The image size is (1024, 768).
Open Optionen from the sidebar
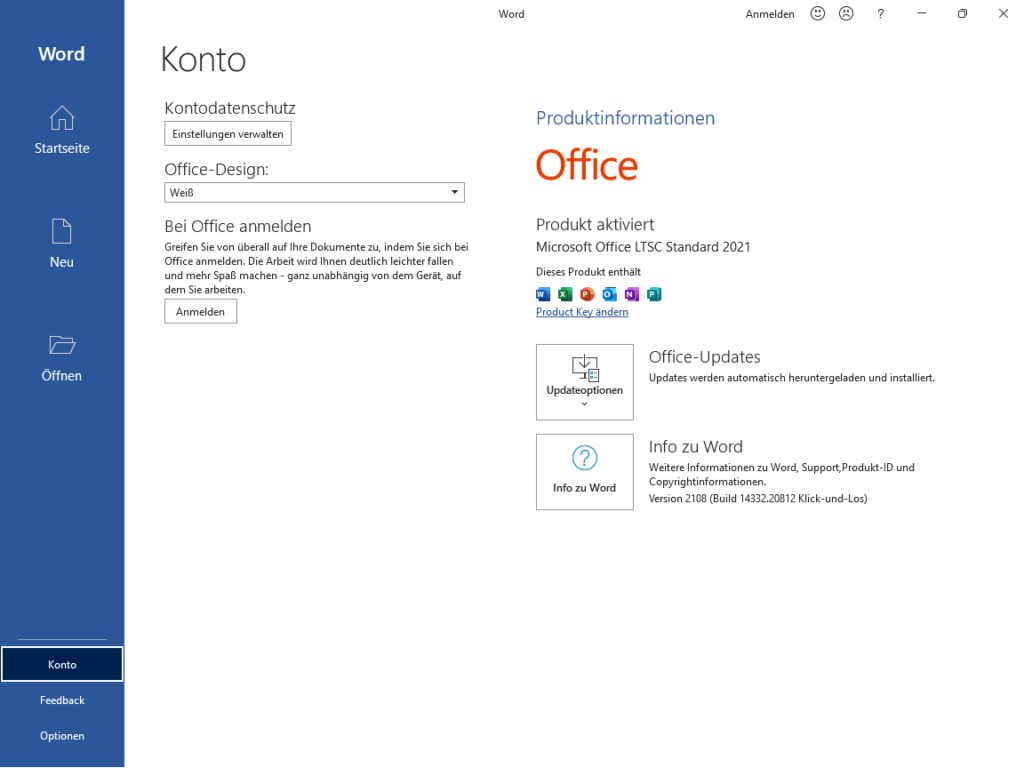pyautogui.click(x=62, y=736)
